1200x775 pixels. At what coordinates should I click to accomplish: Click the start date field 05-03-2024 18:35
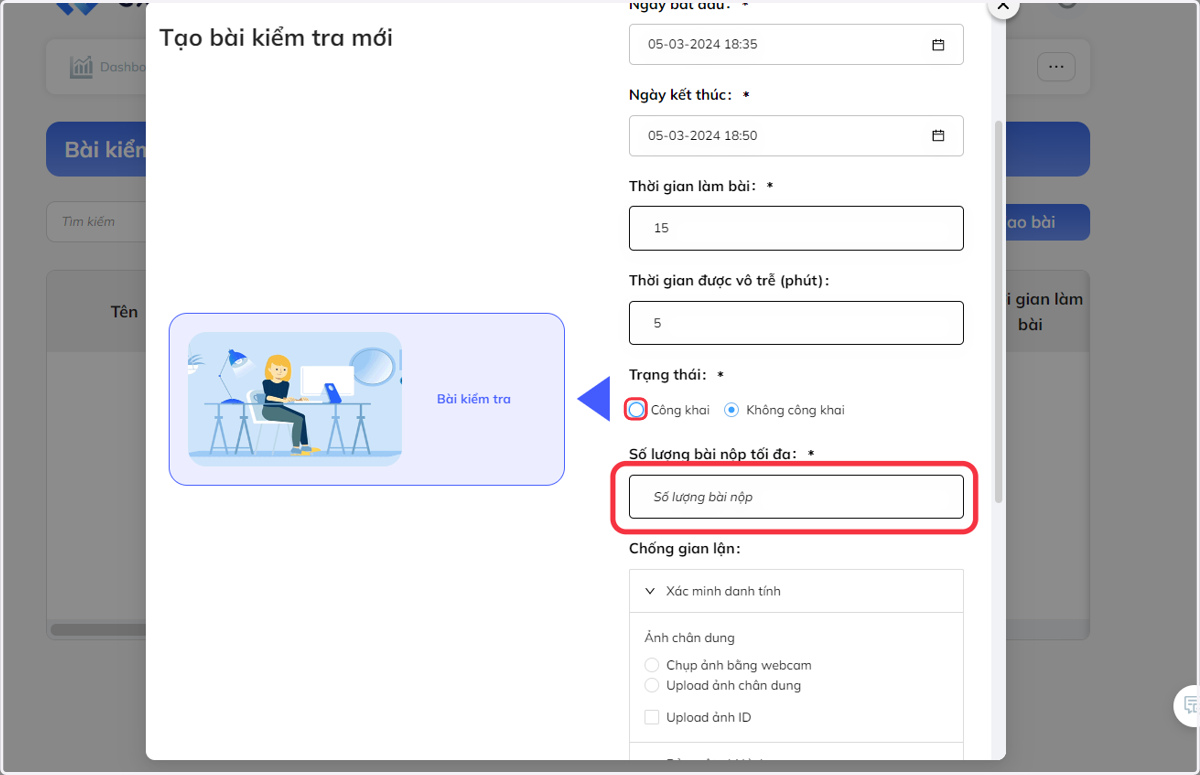pyautogui.click(x=796, y=45)
